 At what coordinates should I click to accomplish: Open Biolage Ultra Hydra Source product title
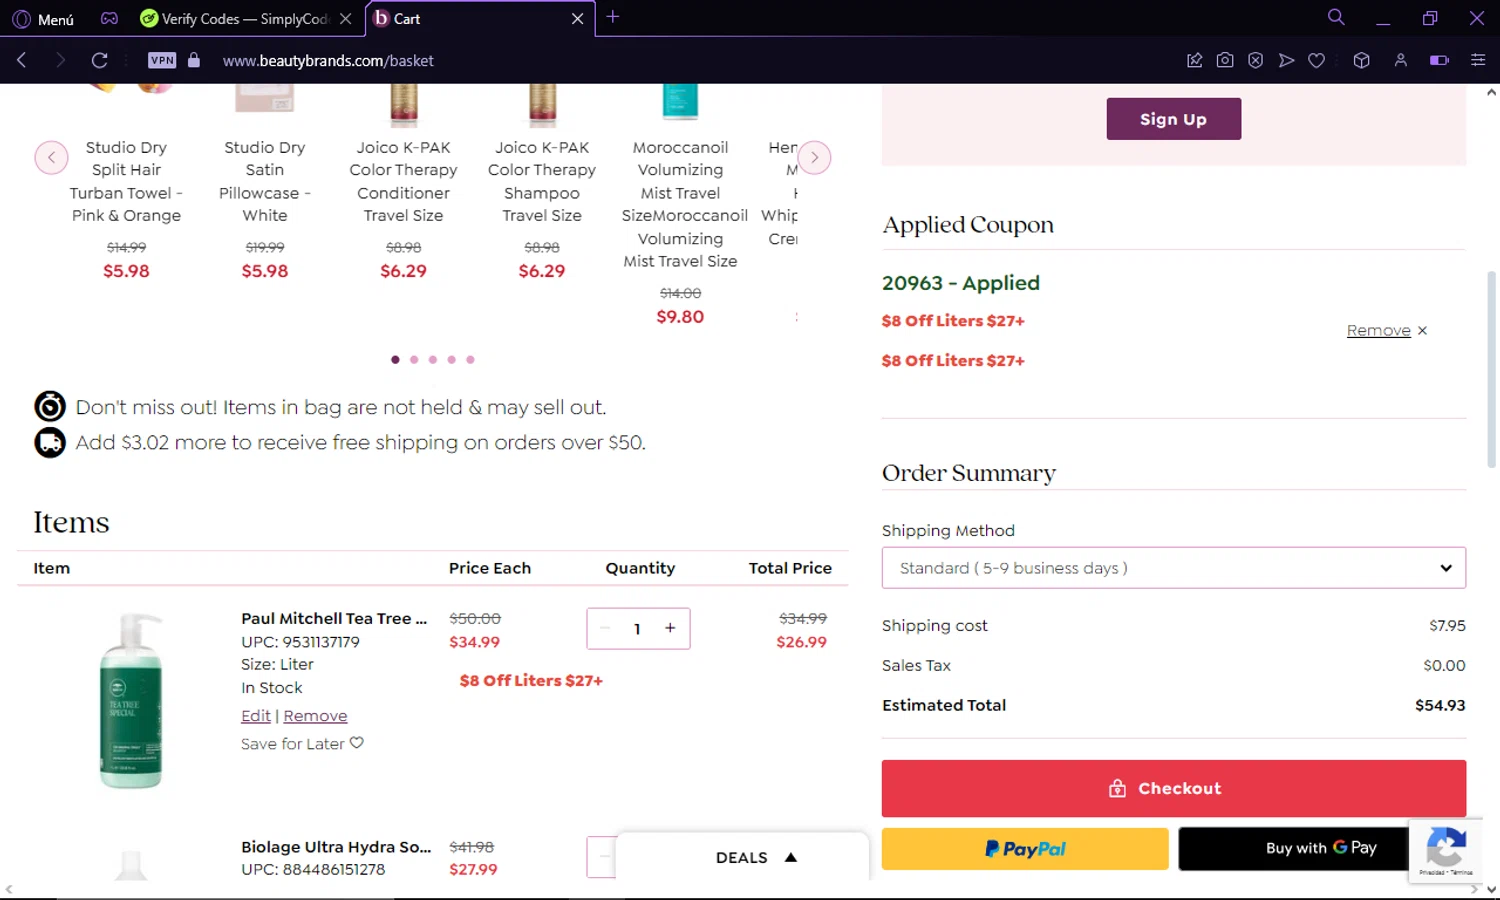336,847
